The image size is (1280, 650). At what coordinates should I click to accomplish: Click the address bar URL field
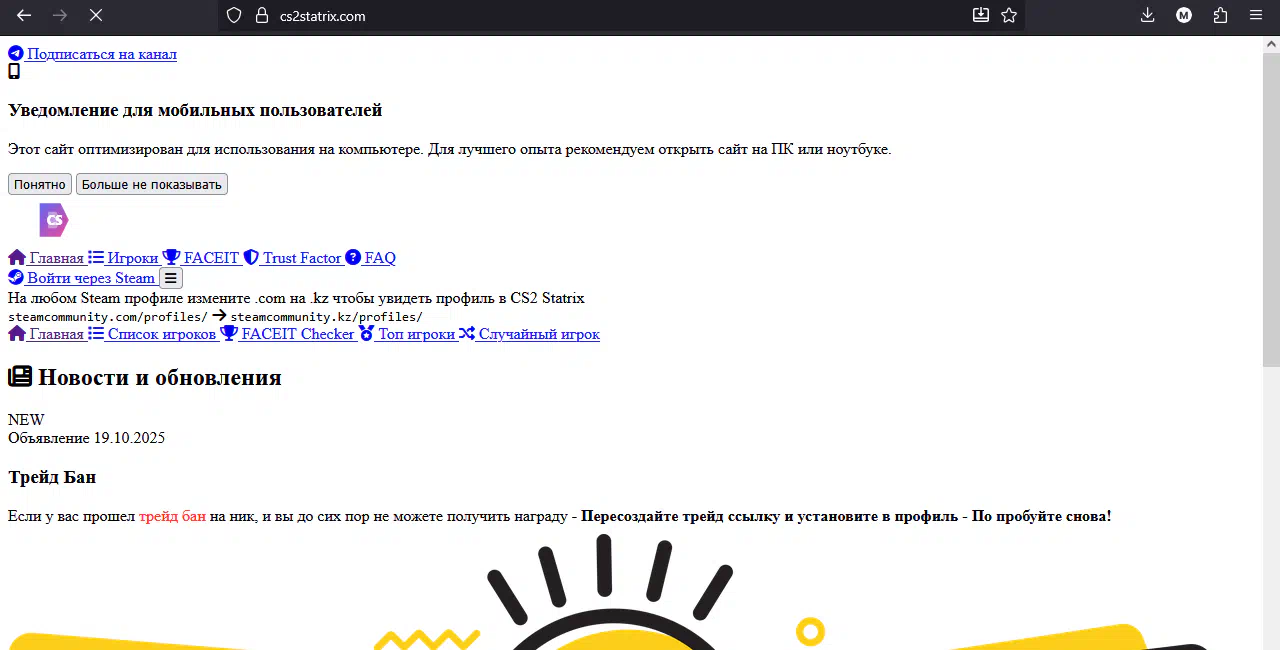(x=600, y=15)
